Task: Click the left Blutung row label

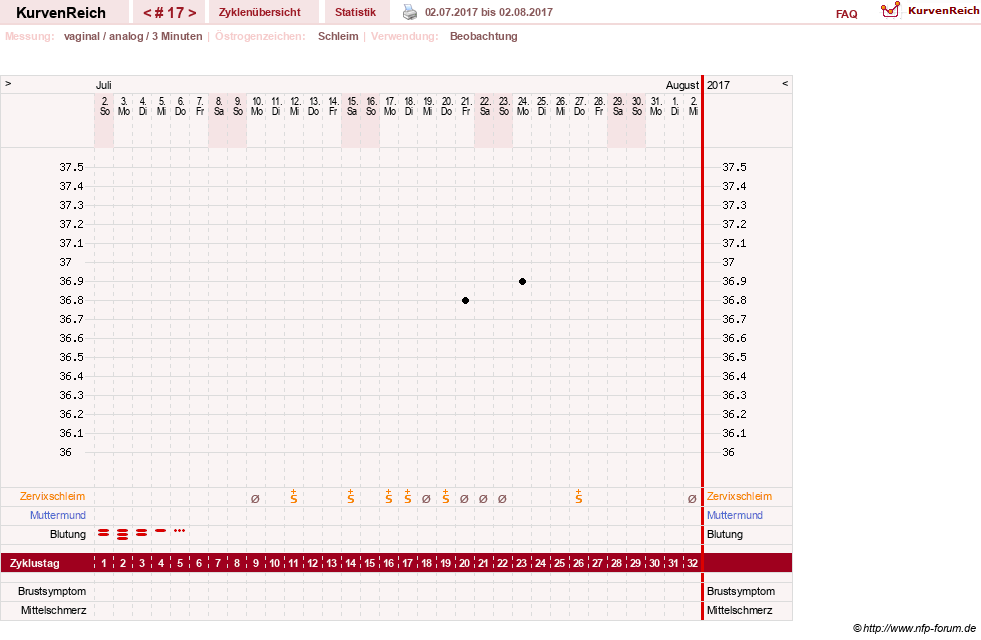Action: coord(68,534)
